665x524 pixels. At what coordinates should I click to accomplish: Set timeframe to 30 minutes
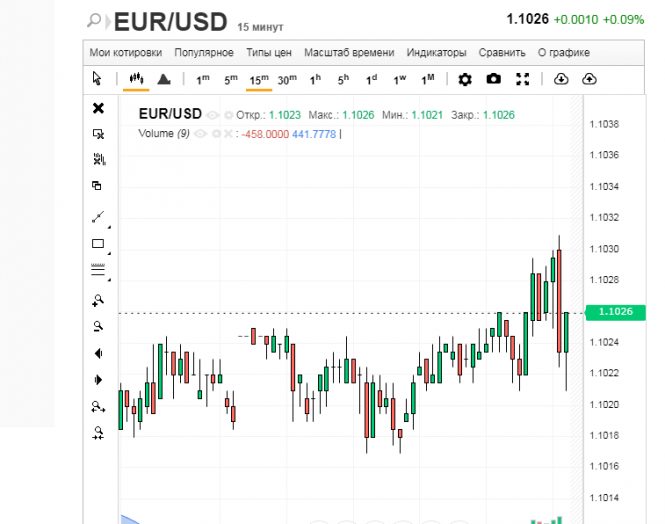click(287, 79)
